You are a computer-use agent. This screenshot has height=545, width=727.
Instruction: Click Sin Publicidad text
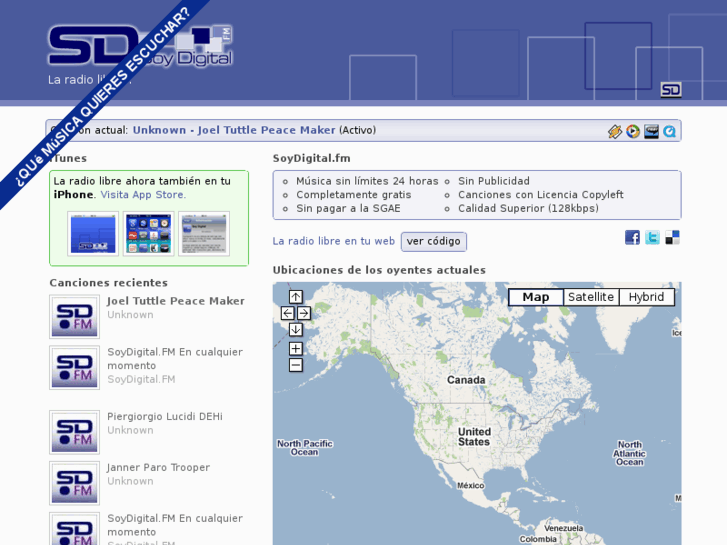pyautogui.click(x=494, y=181)
